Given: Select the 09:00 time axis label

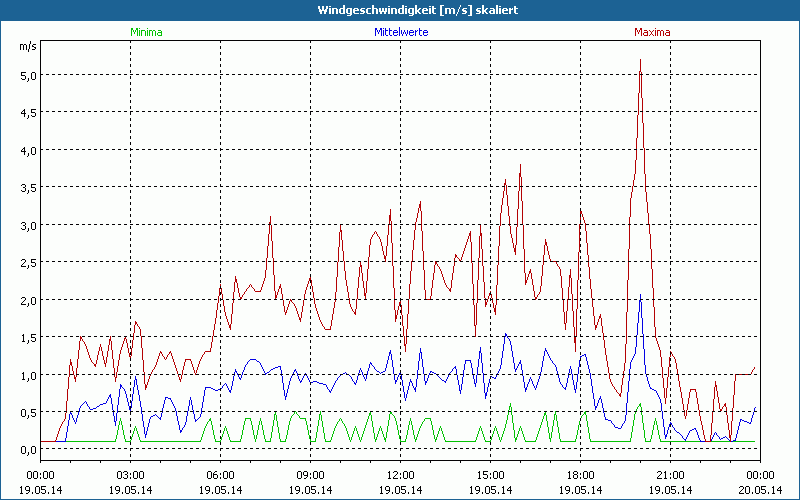Looking at the screenshot, I should tap(310, 475).
